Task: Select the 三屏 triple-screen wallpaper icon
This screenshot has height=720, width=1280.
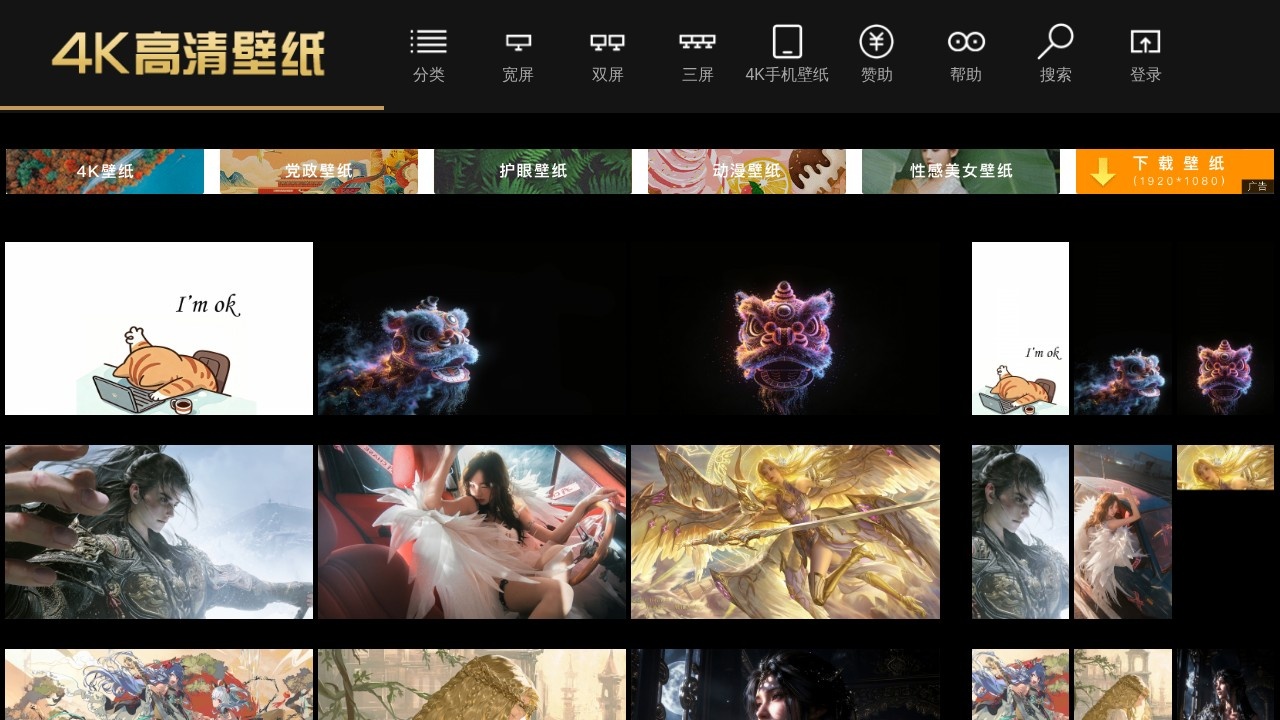Action: coord(696,53)
